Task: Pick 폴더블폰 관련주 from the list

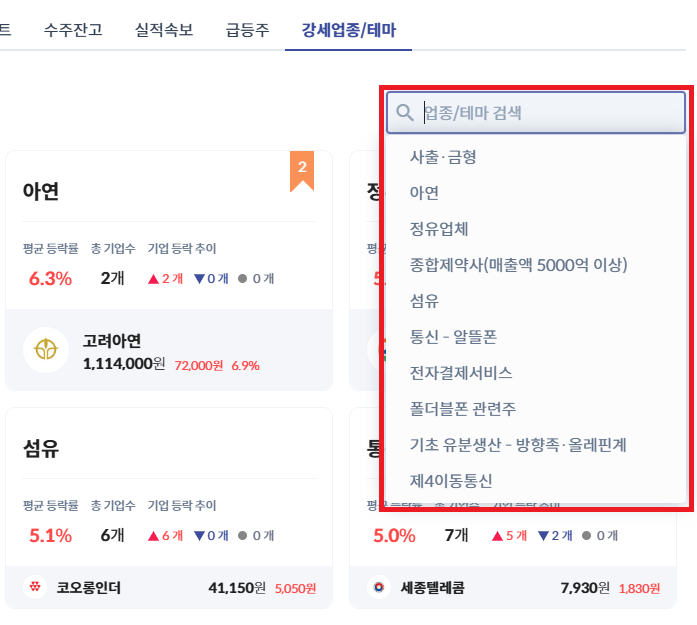Action: pos(463,409)
